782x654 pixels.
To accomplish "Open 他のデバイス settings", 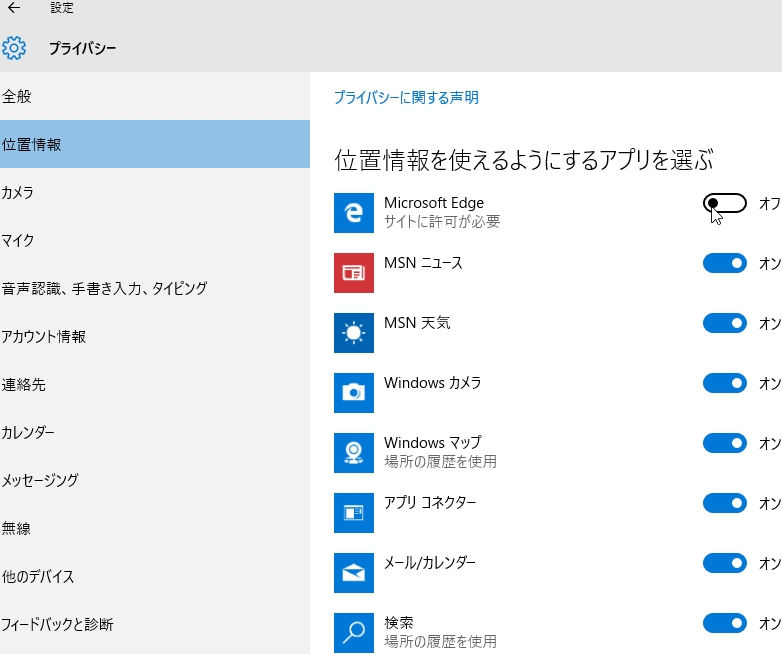I will click(x=155, y=576).
